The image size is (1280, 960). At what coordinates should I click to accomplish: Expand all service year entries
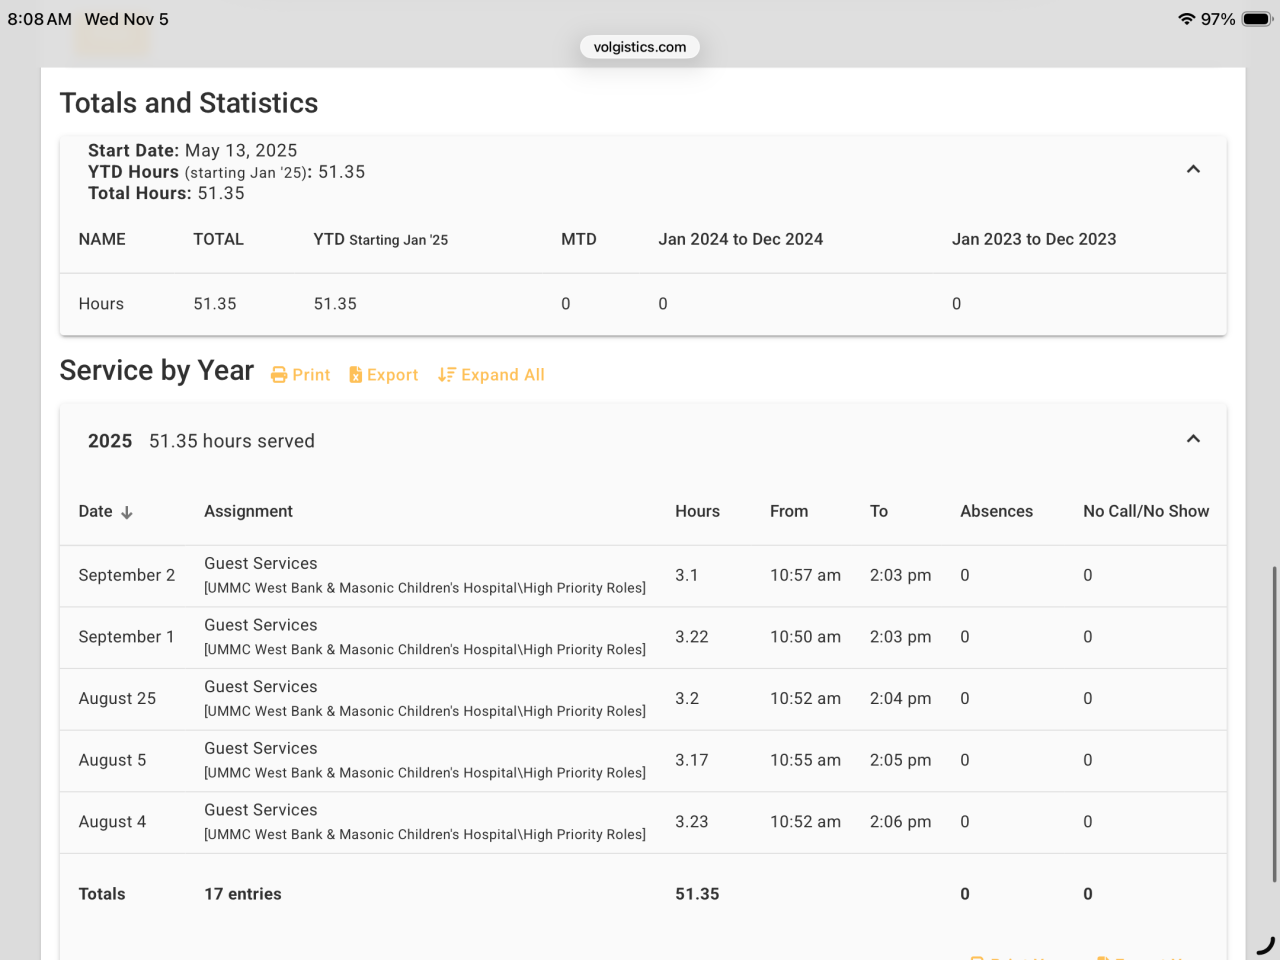pos(502,375)
